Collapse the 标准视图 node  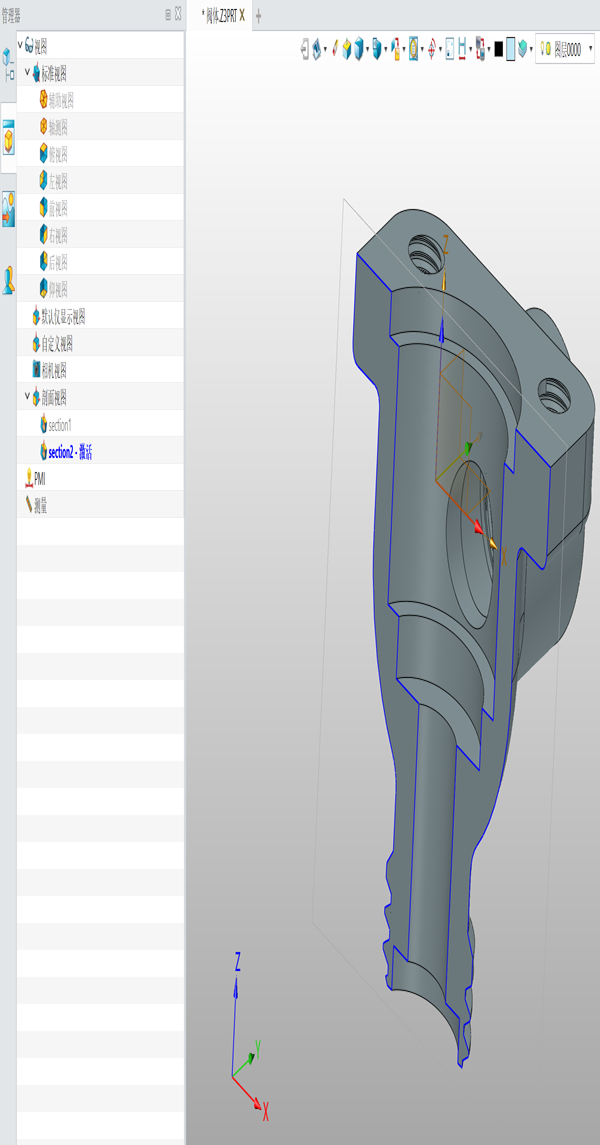pos(28,72)
